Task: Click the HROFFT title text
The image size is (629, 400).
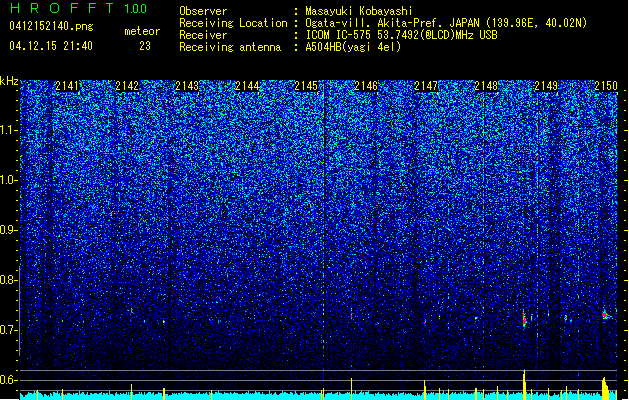Action: [62, 8]
